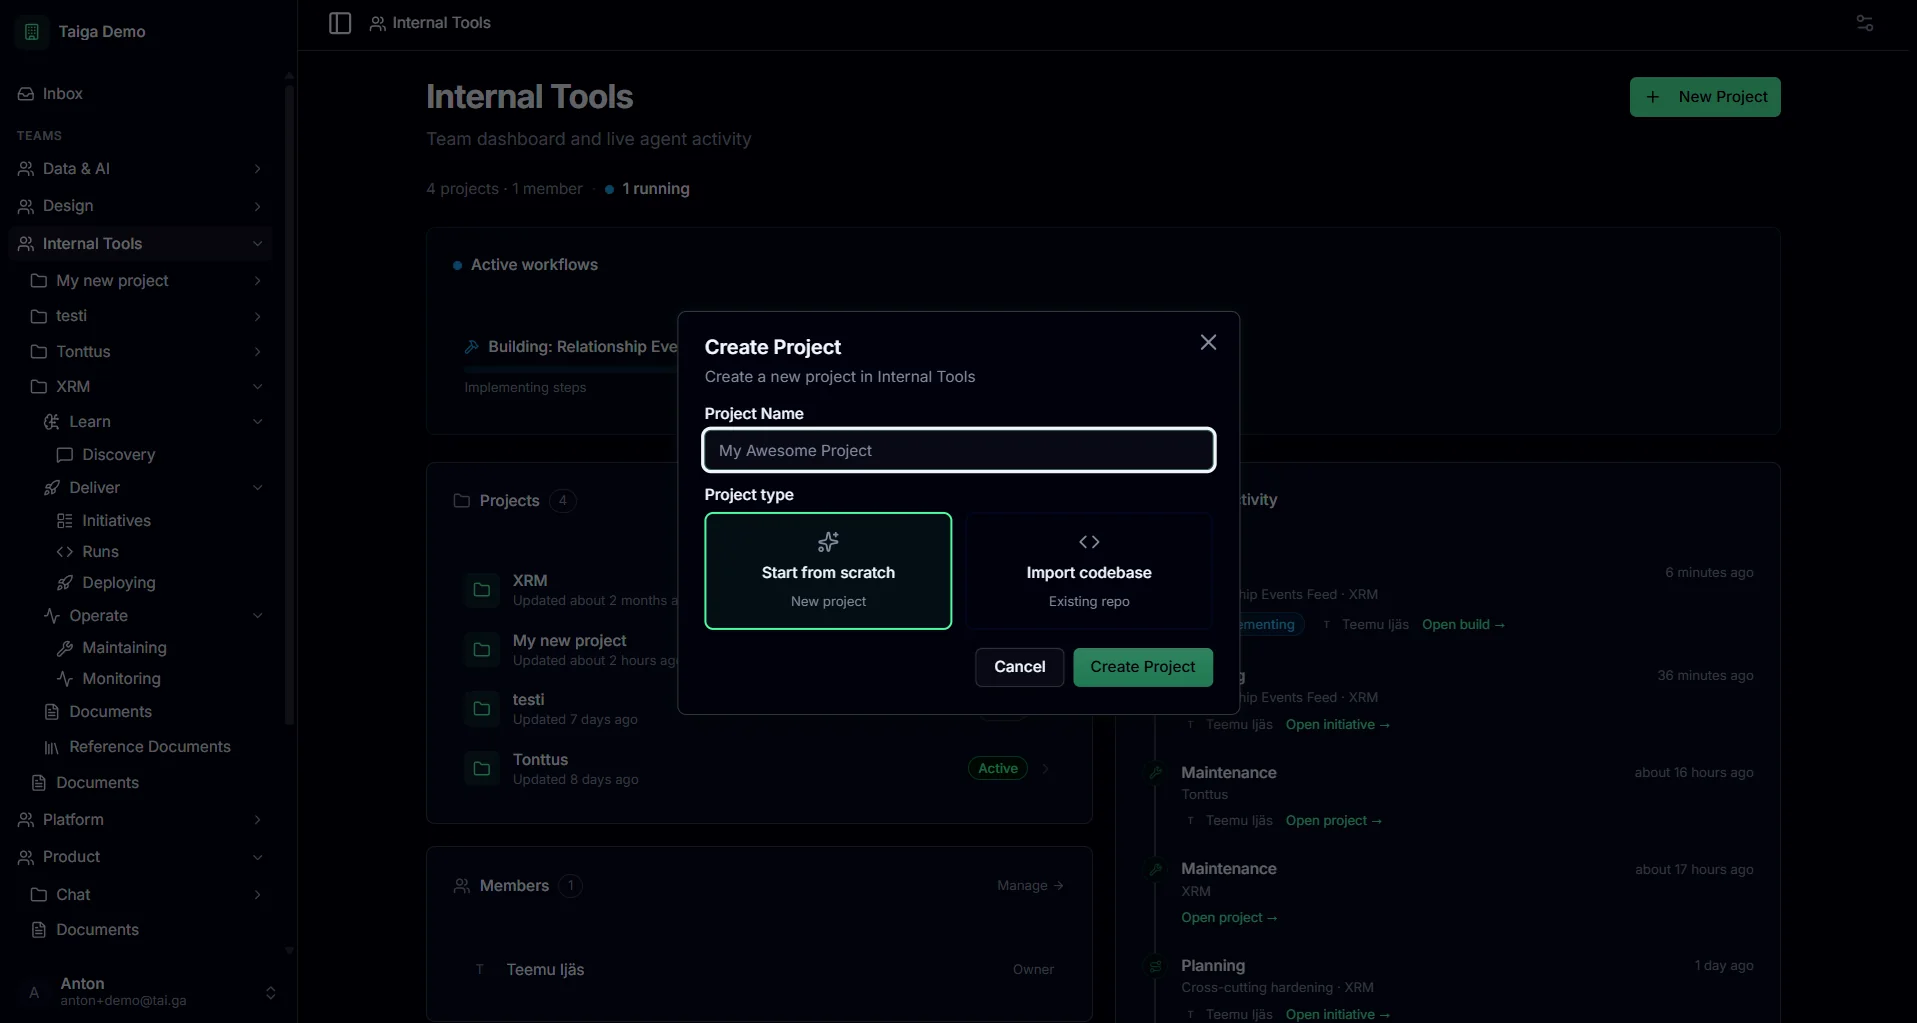The width and height of the screenshot is (1917, 1023).
Task: Open the Inbox icon in sidebar
Action: pyautogui.click(x=26, y=94)
